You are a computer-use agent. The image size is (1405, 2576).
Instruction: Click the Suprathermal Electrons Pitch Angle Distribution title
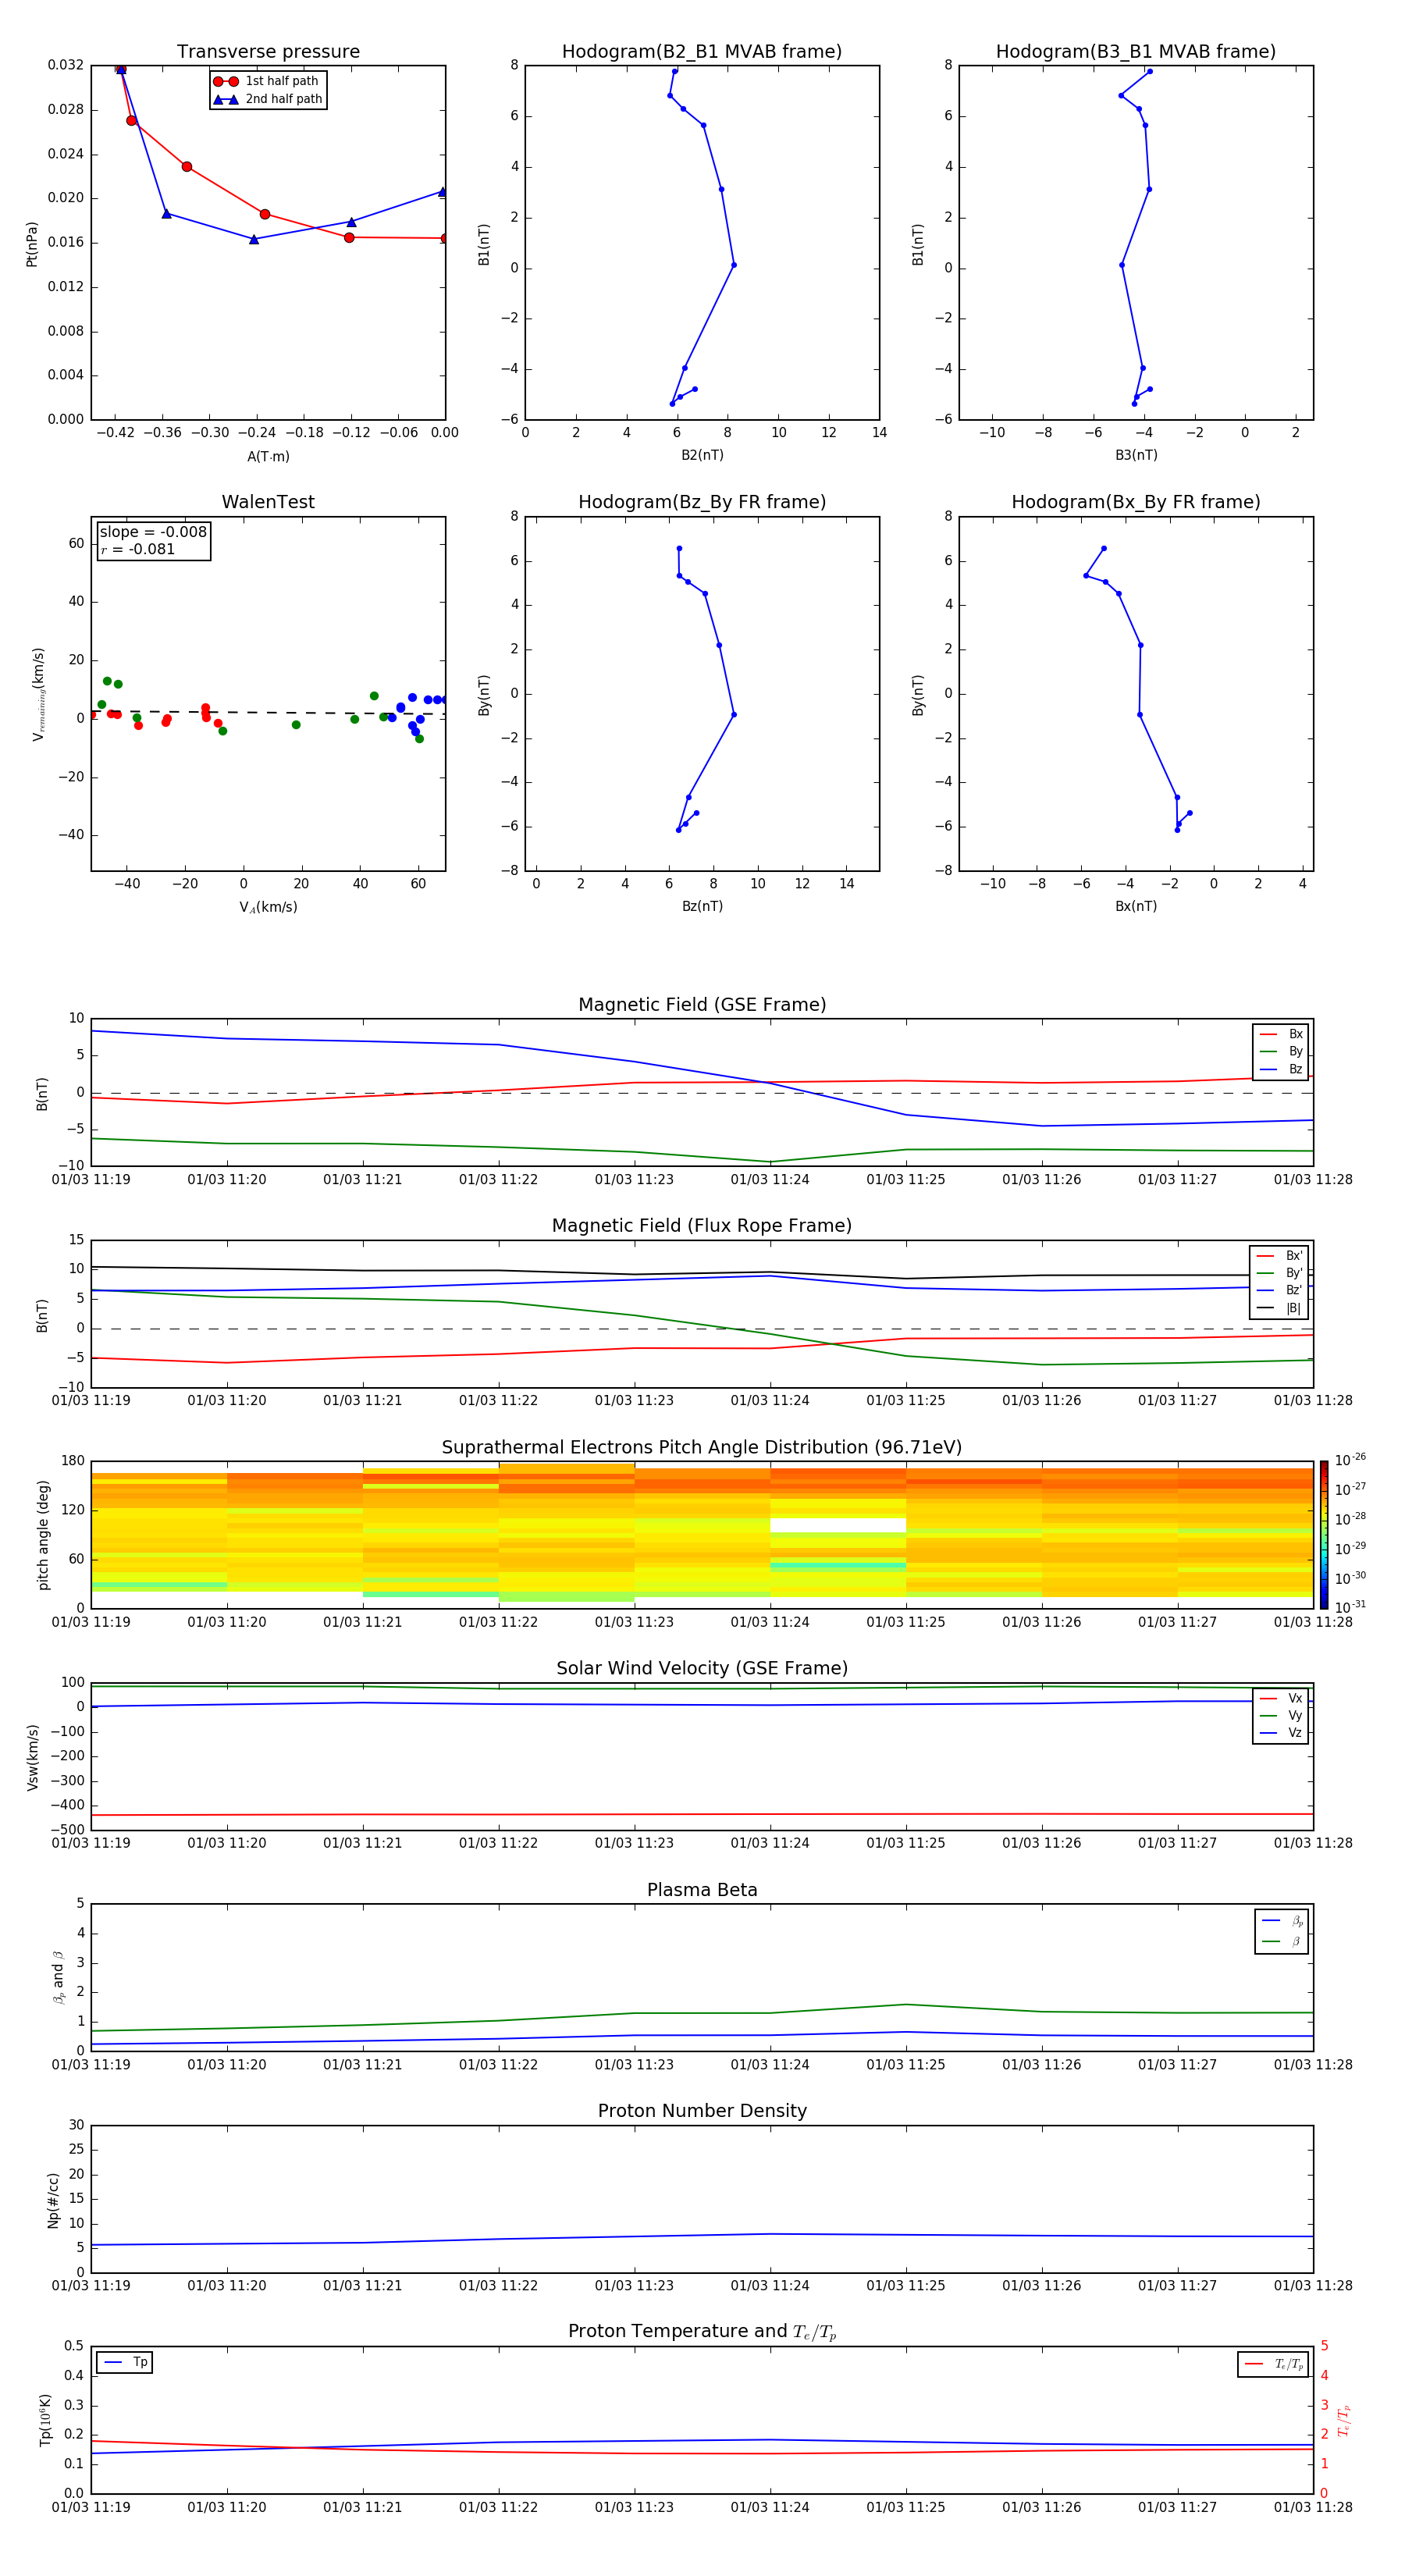(702, 1448)
